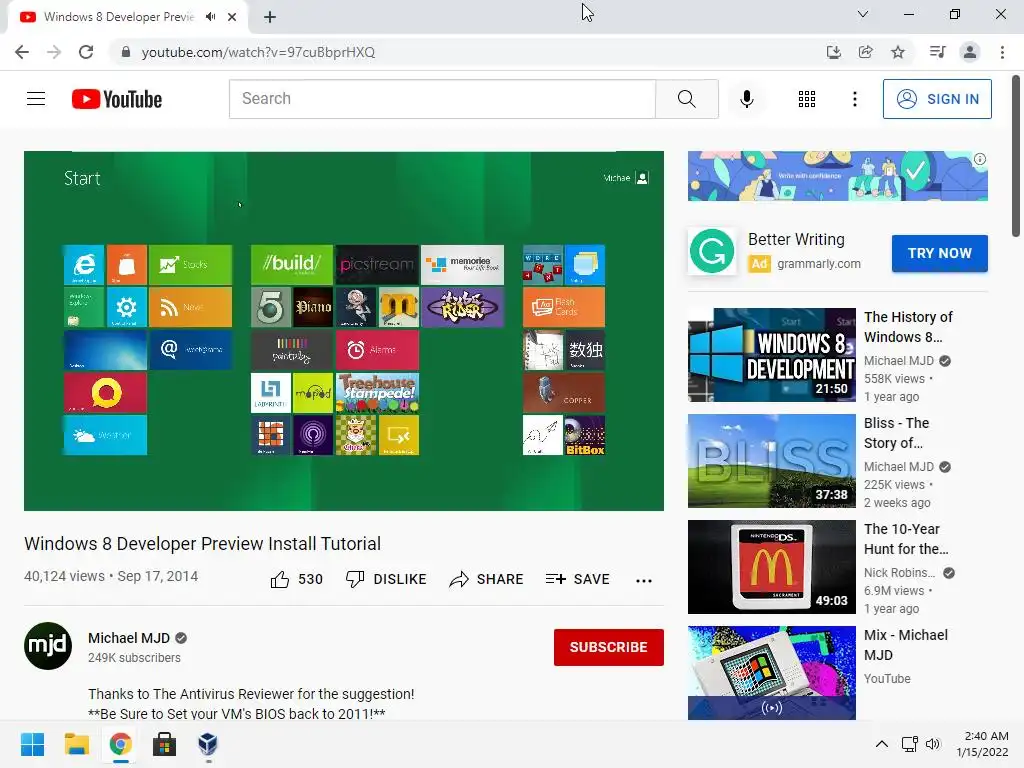Click the Grammarly logo in ad
The width and height of the screenshot is (1024, 768).
[x=711, y=251]
